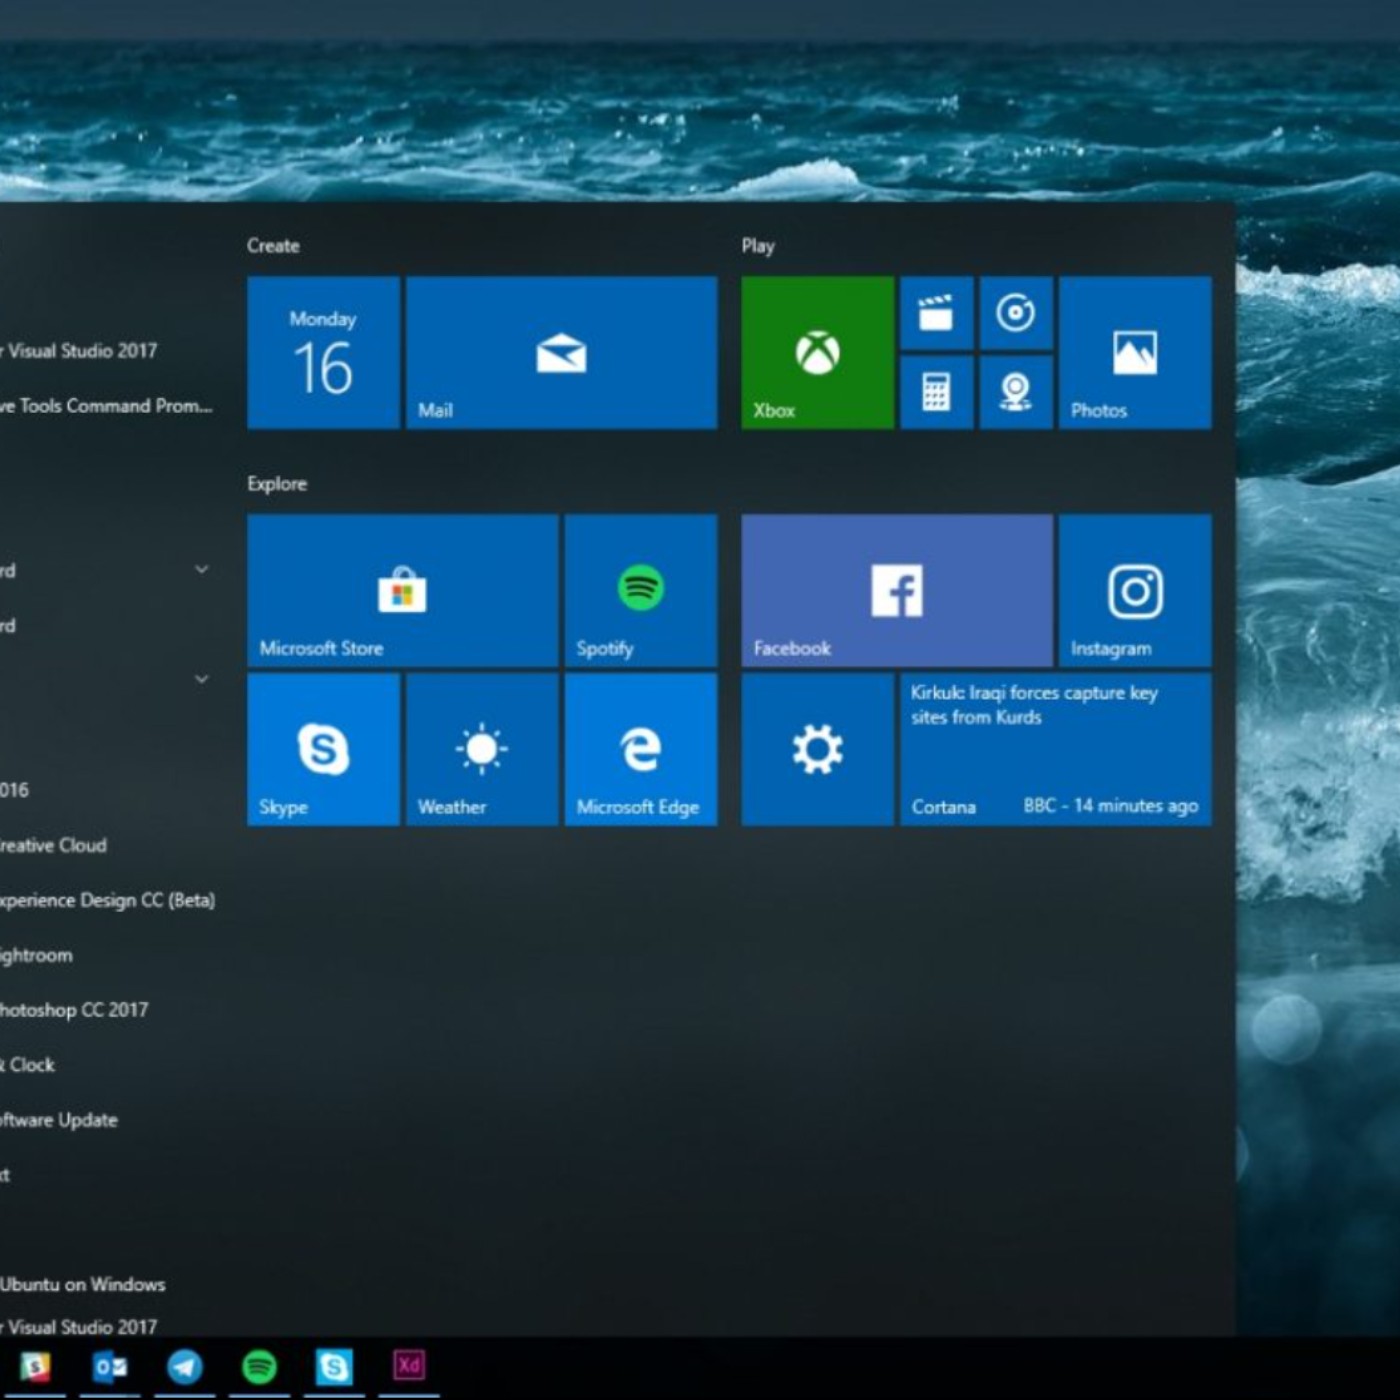
Task: Open the Facebook wide tile
Action: (897, 590)
